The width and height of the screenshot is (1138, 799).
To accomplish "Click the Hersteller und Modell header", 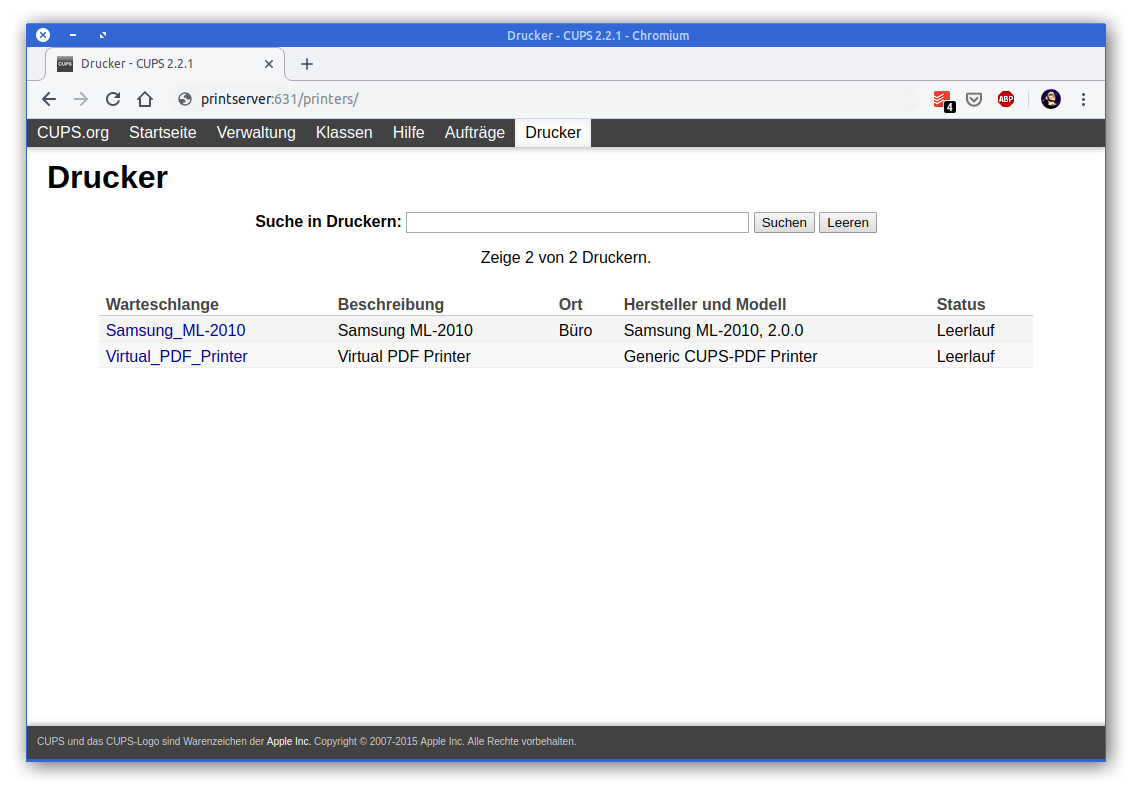I will (705, 305).
